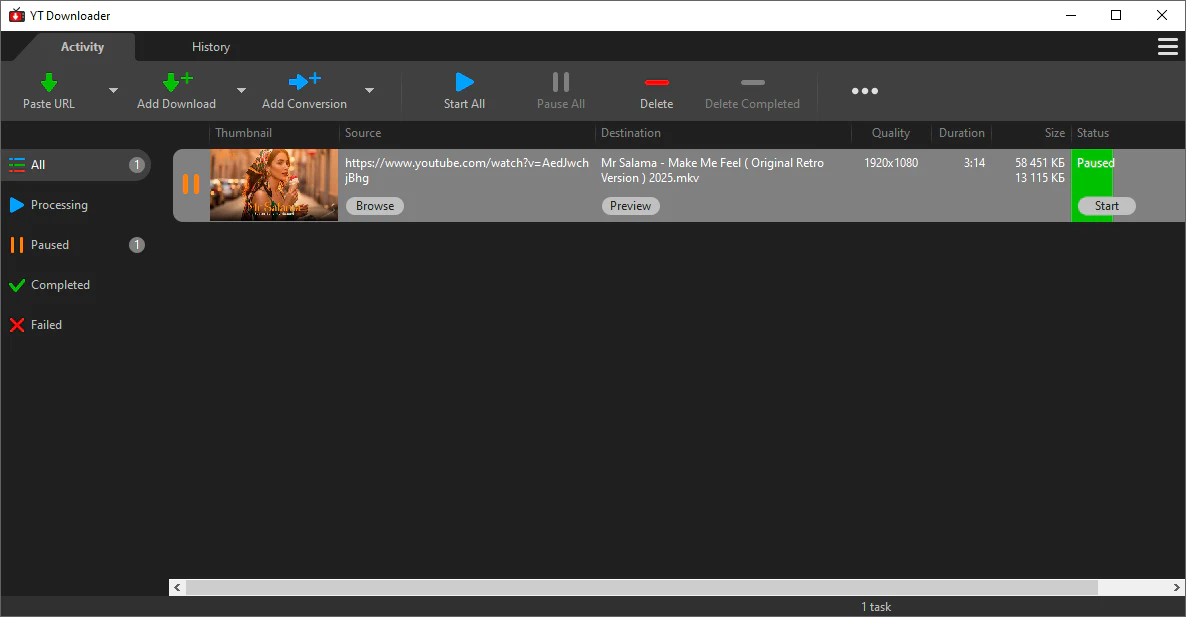
Task: Click the Mr Salama video thumbnail
Action: (274, 185)
